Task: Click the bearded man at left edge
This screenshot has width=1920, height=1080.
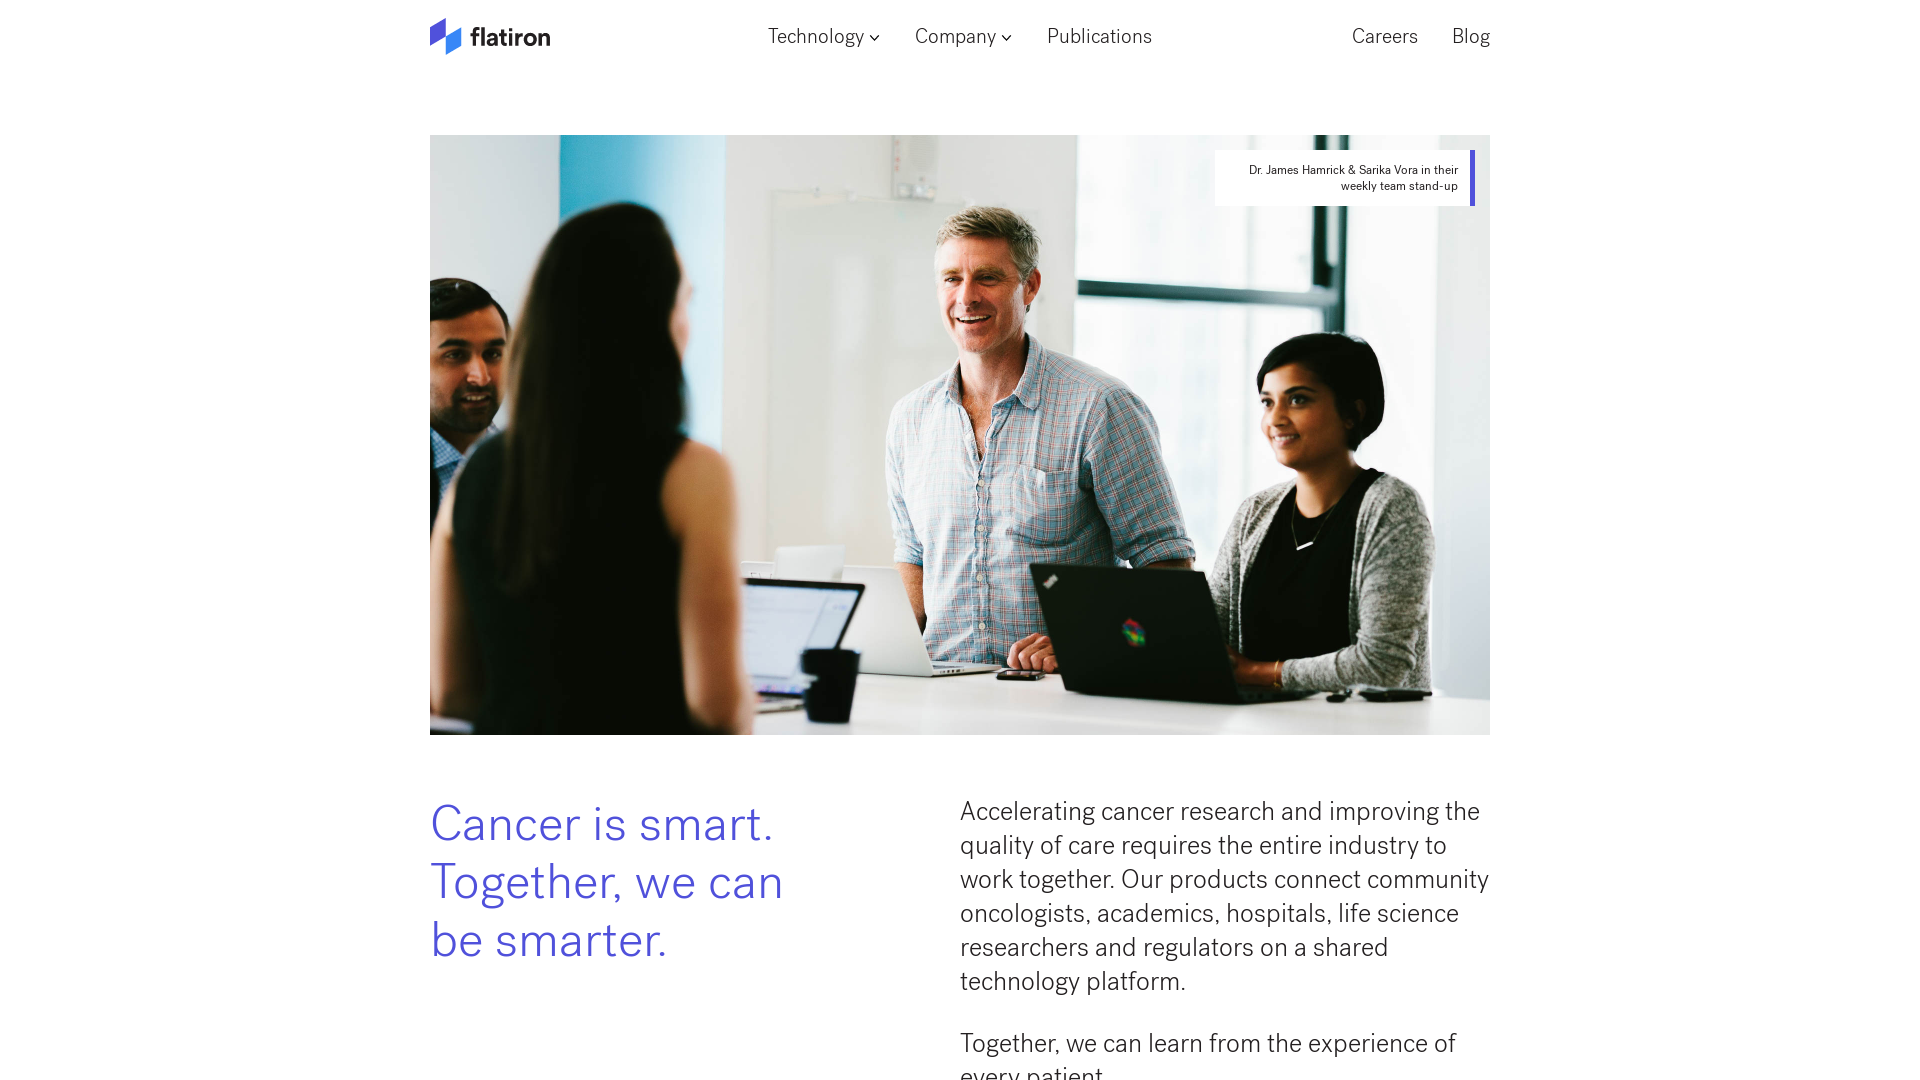Action: pos(468,400)
